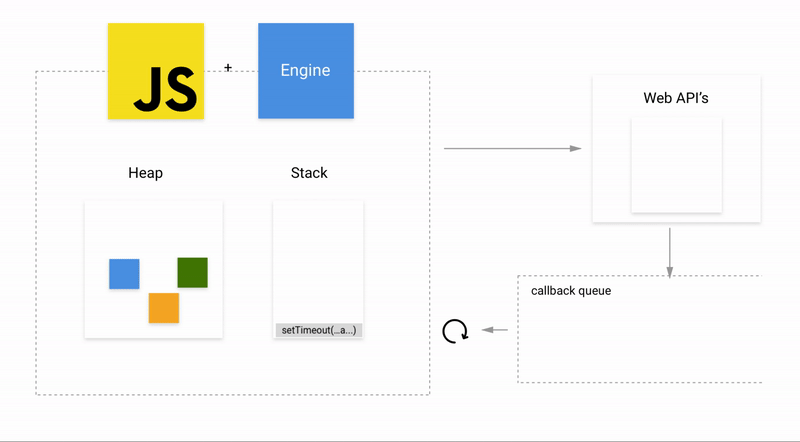
Task: Click the Web API's title text
Action: click(676, 100)
